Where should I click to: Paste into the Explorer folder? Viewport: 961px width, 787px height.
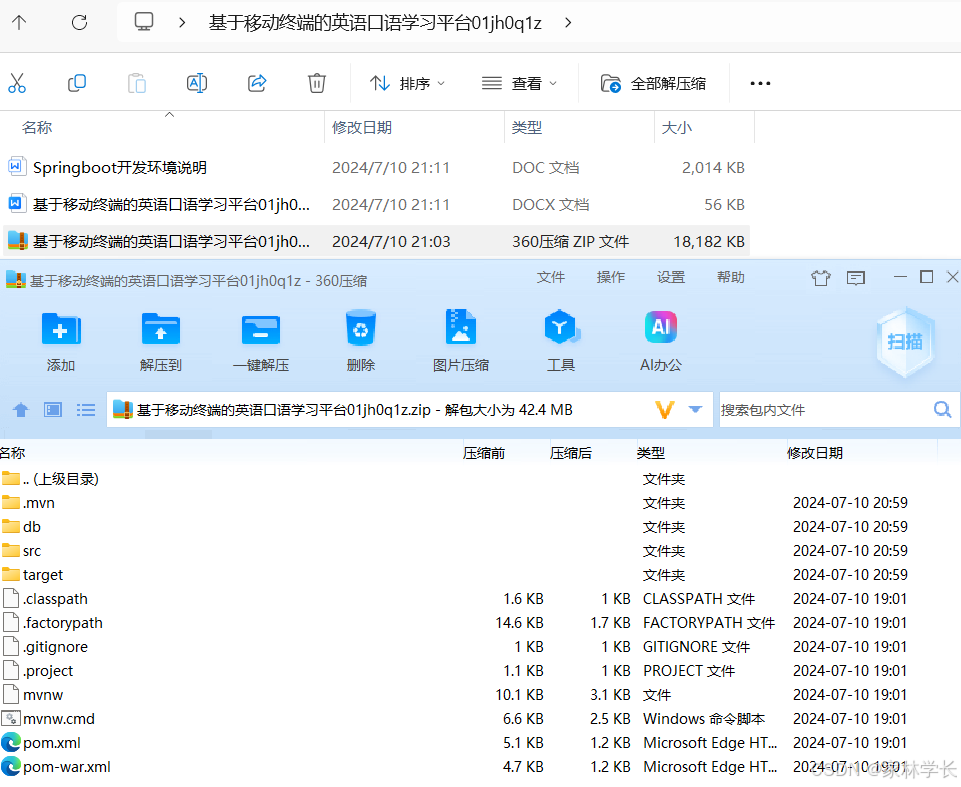137,83
